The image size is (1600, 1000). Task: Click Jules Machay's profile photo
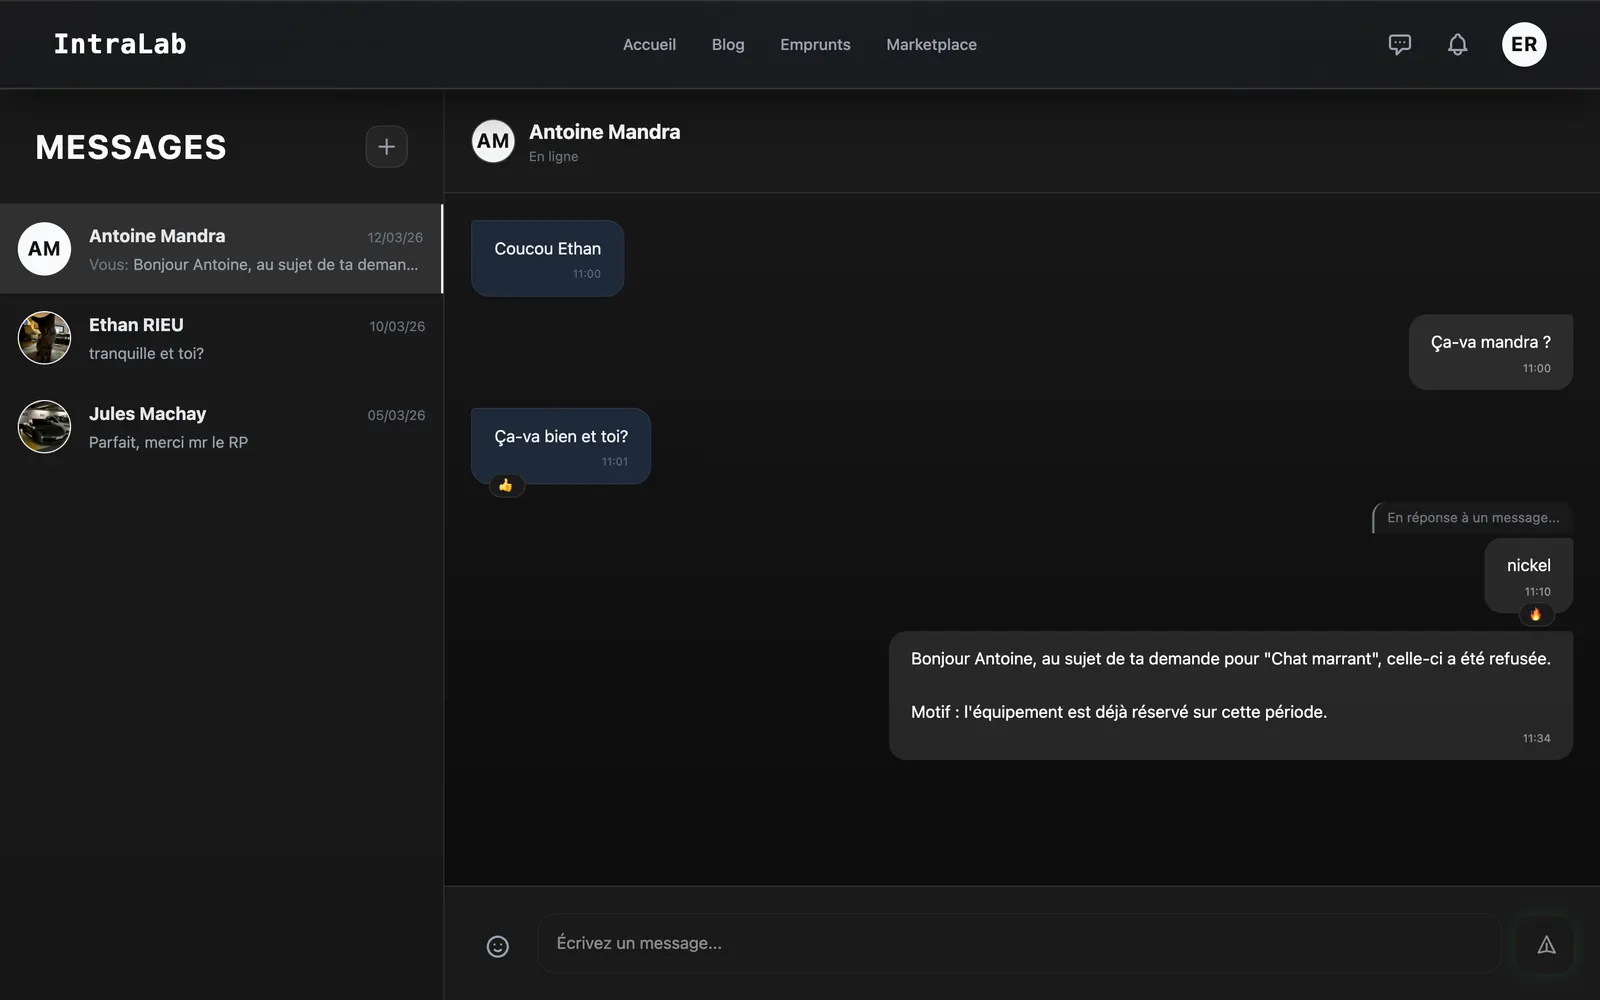click(x=44, y=427)
